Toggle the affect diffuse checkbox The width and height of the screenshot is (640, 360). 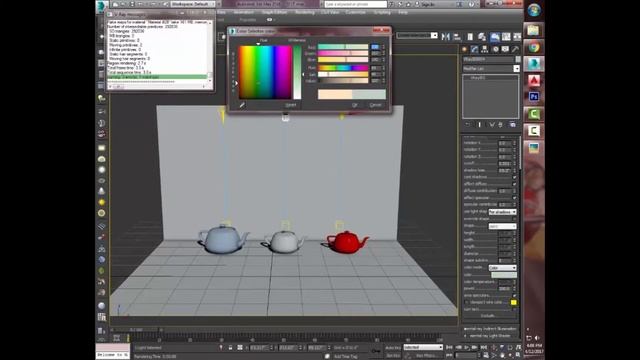tap(514, 184)
